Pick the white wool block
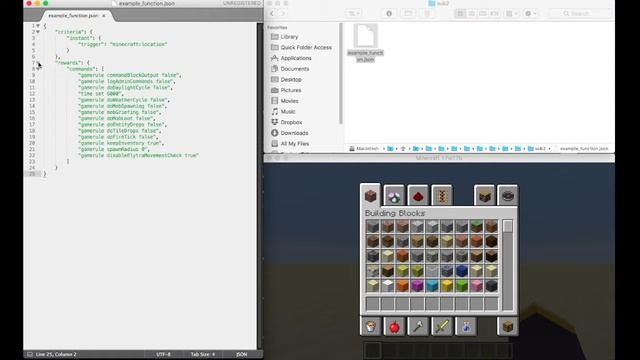 388,285
